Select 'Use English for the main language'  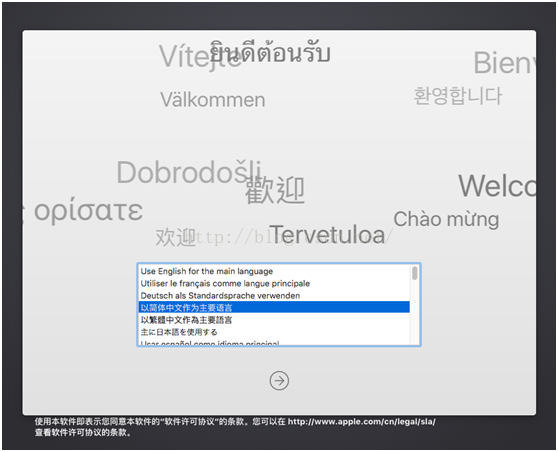pos(274,271)
